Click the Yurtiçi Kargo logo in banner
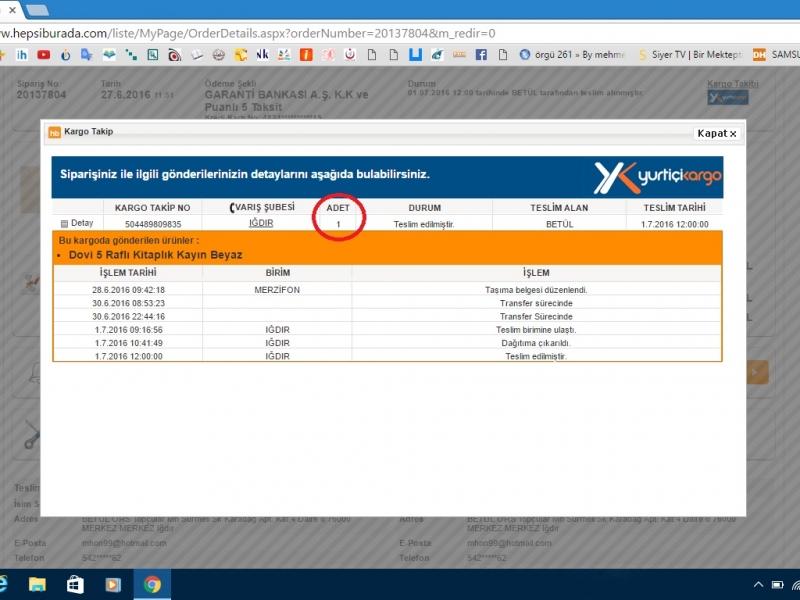This screenshot has height=600, width=800. [x=658, y=178]
